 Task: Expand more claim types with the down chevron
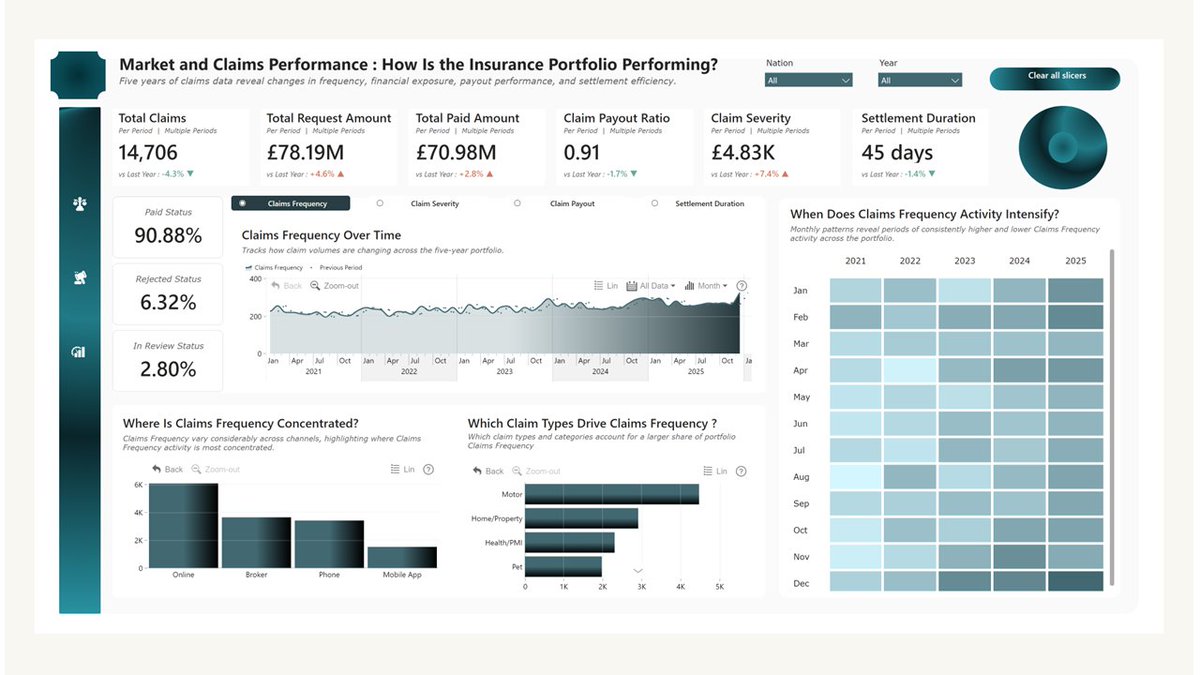pyautogui.click(x=639, y=571)
